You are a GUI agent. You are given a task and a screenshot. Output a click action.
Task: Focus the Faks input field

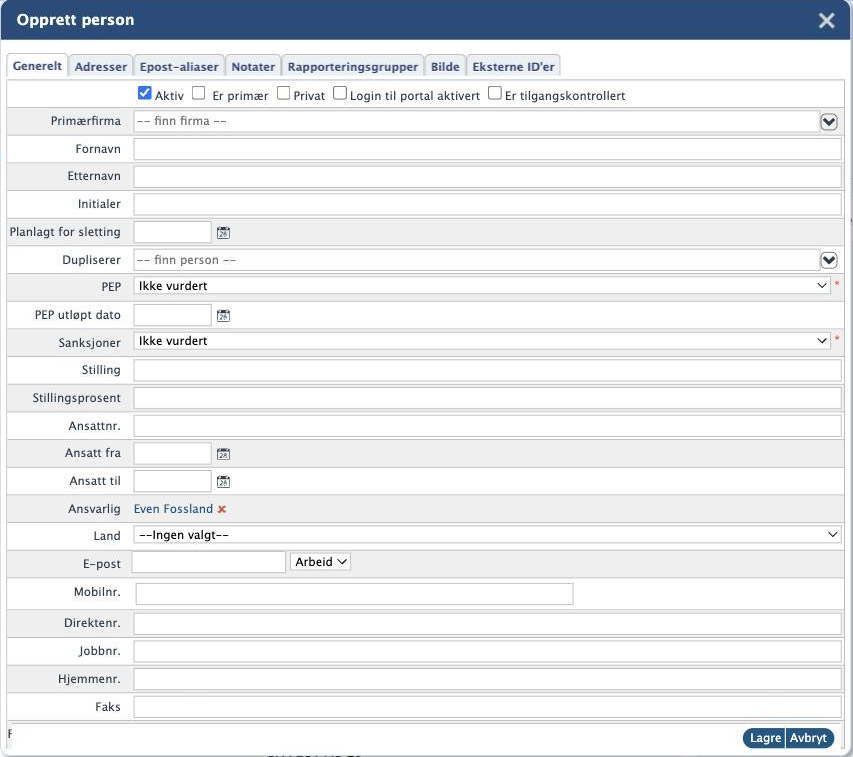pyautogui.click(x=487, y=707)
